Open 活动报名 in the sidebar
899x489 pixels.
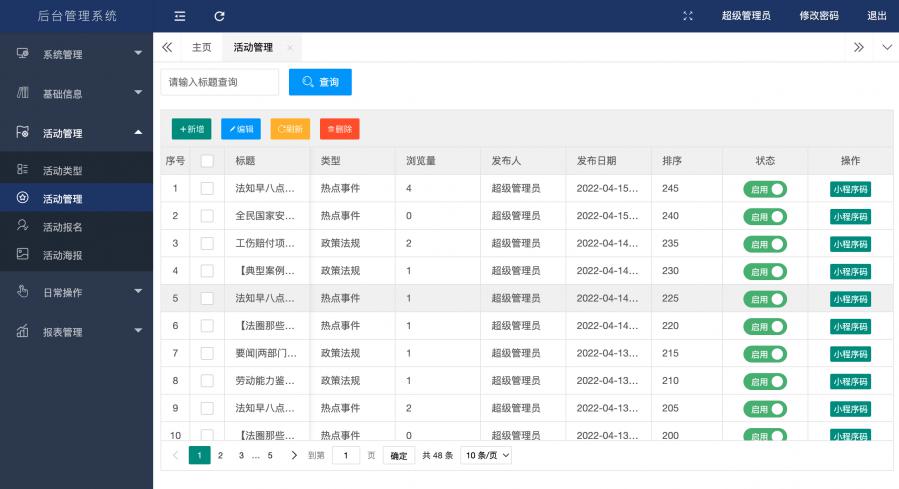coord(62,227)
